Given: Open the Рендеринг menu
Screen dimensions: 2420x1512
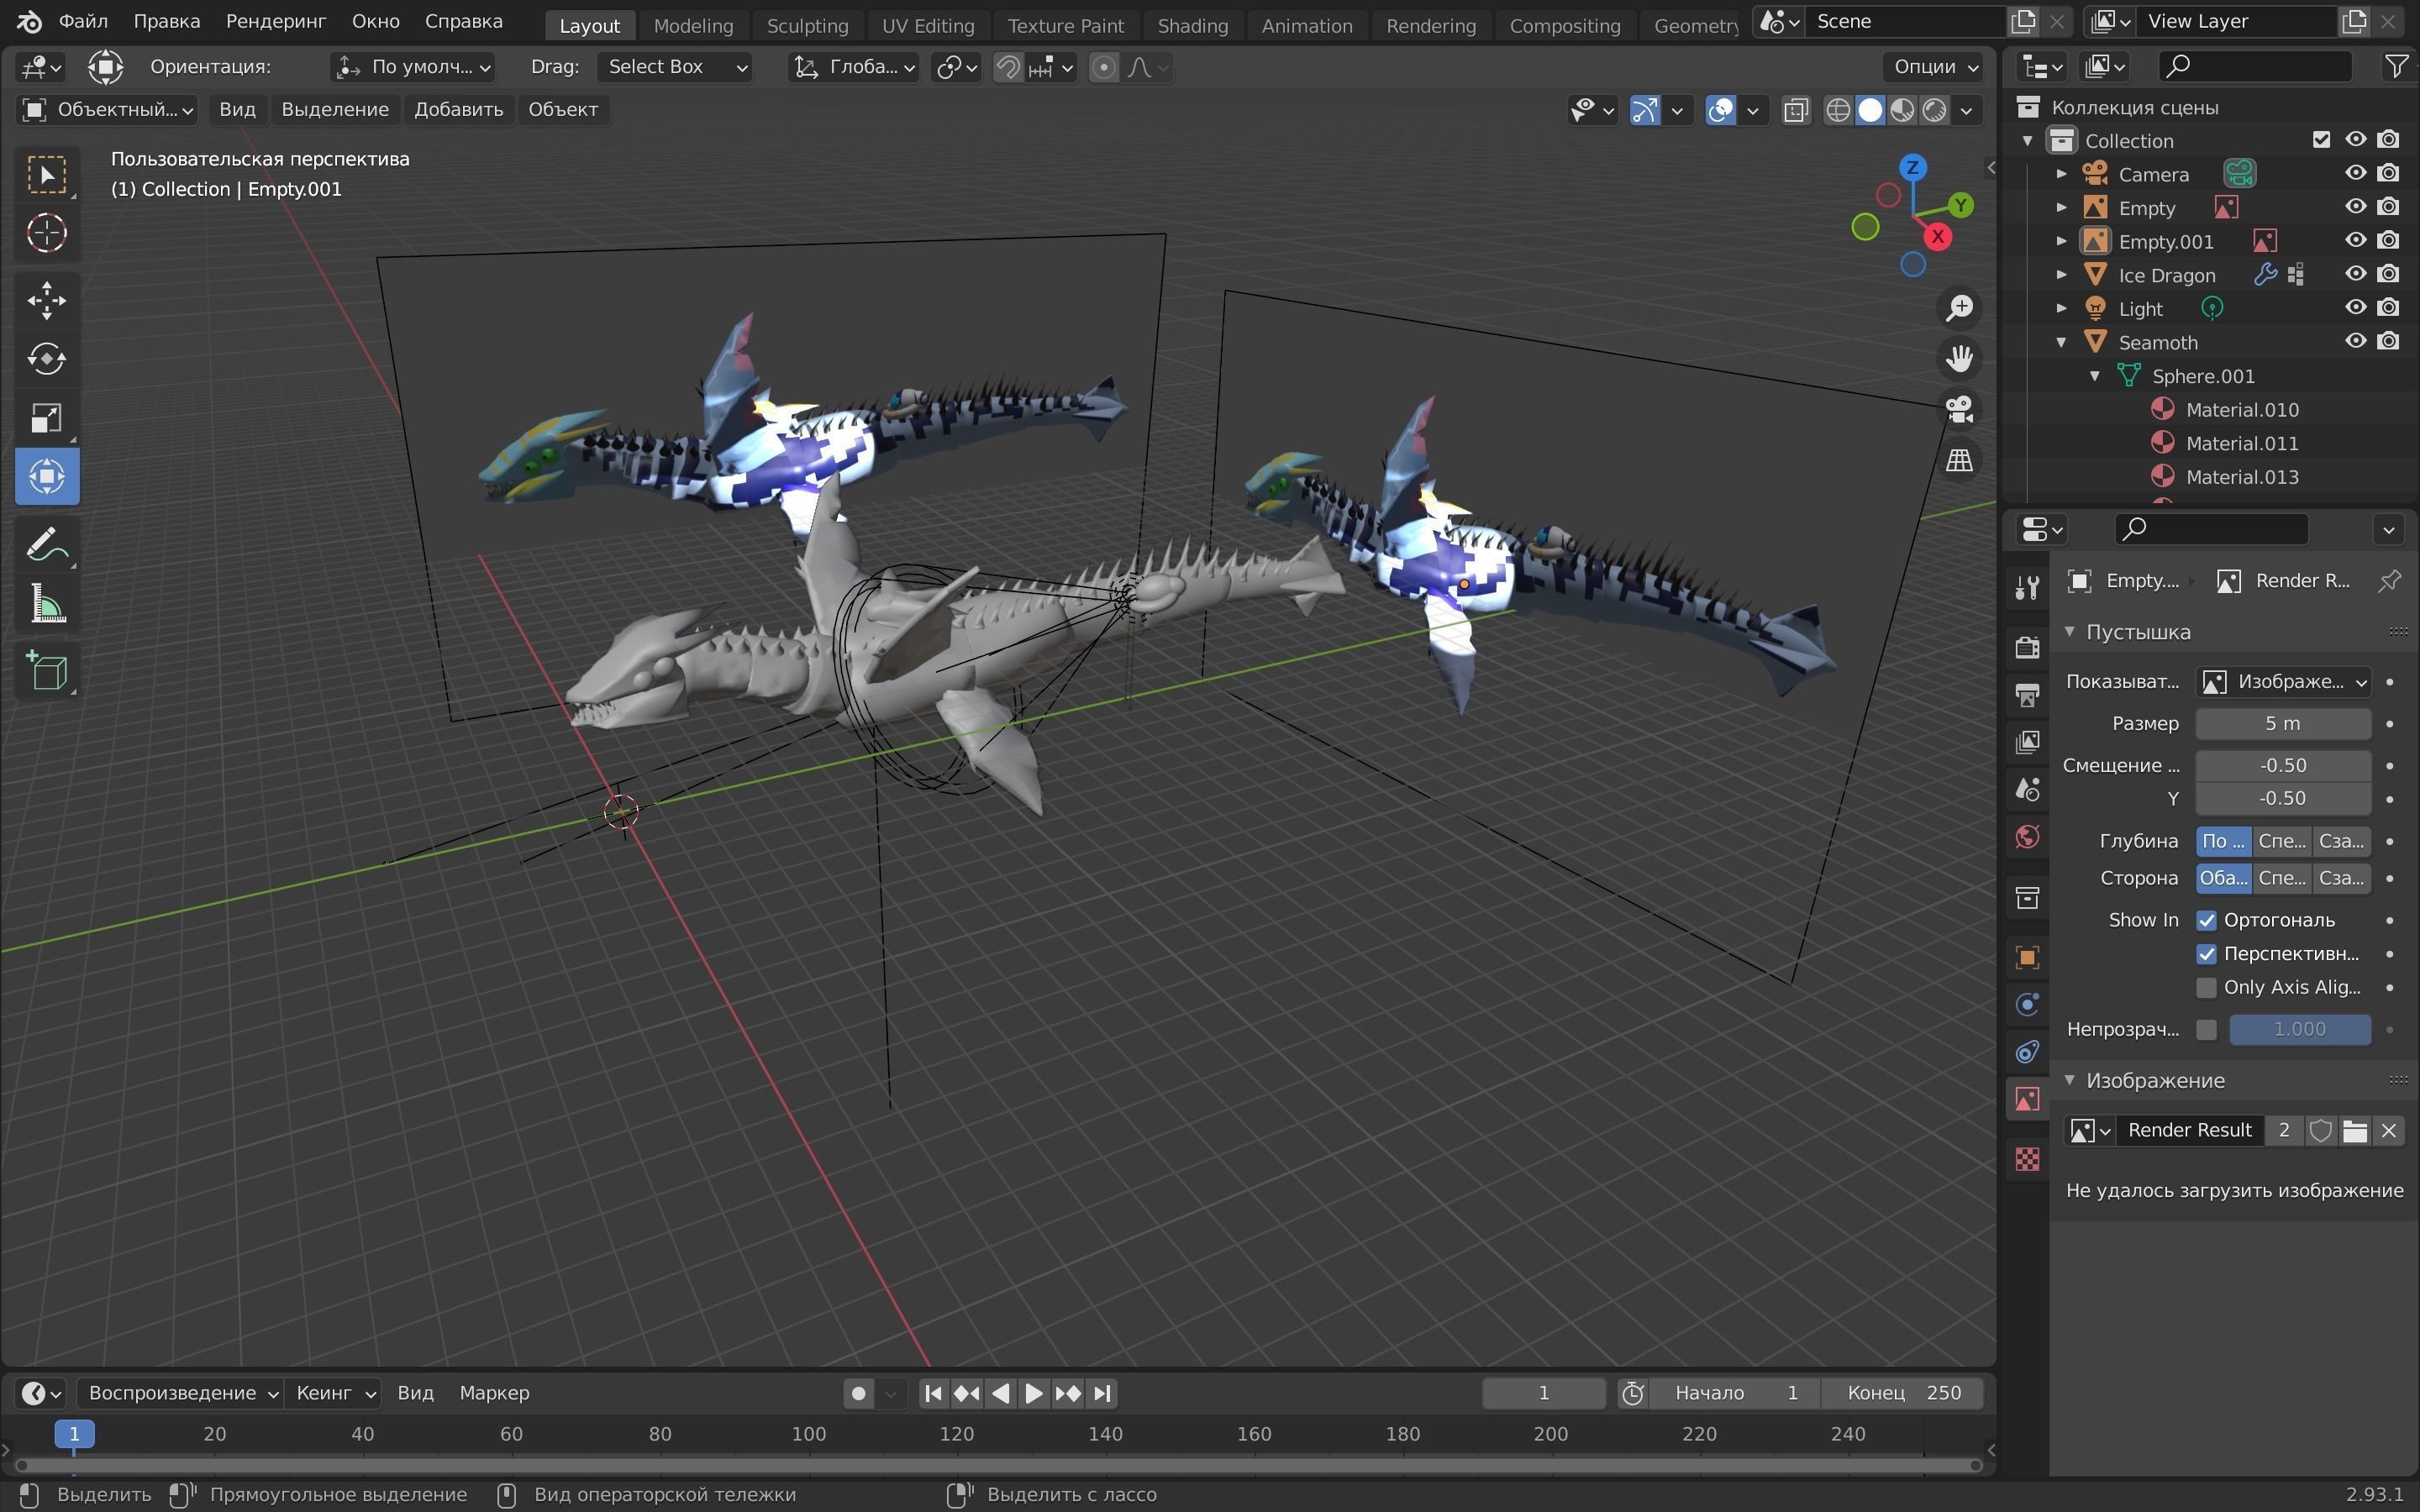Looking at the screenshot, I should click(x=276, y=21).
